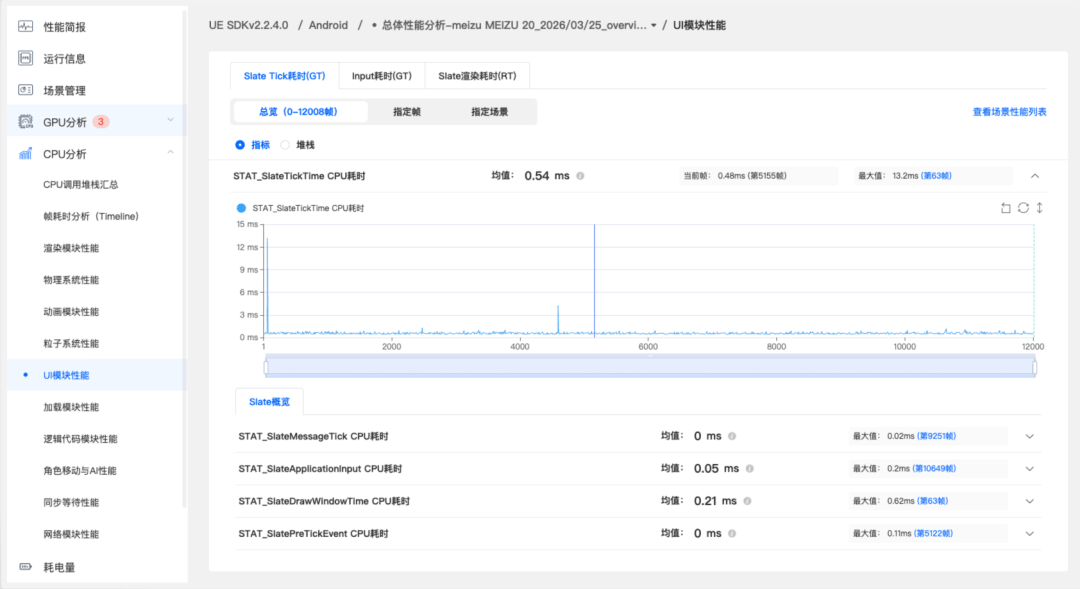Select the 总览 (0–12008帧) segment

(x=298, y=112)
